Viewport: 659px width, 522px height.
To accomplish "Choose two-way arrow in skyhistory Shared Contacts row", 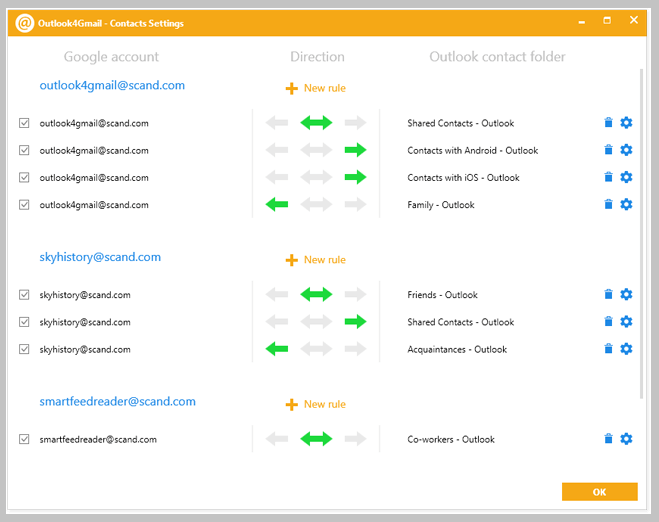I will 316,322.
